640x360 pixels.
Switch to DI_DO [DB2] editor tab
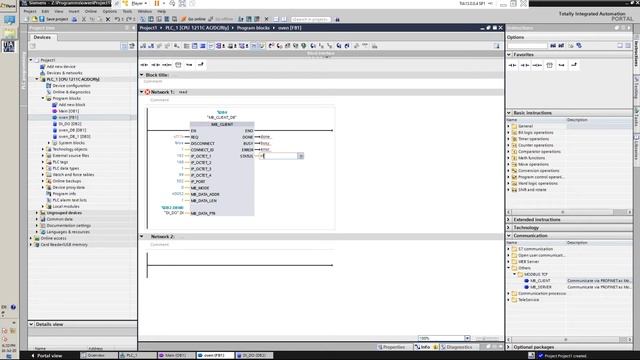(x=253, y=356)
